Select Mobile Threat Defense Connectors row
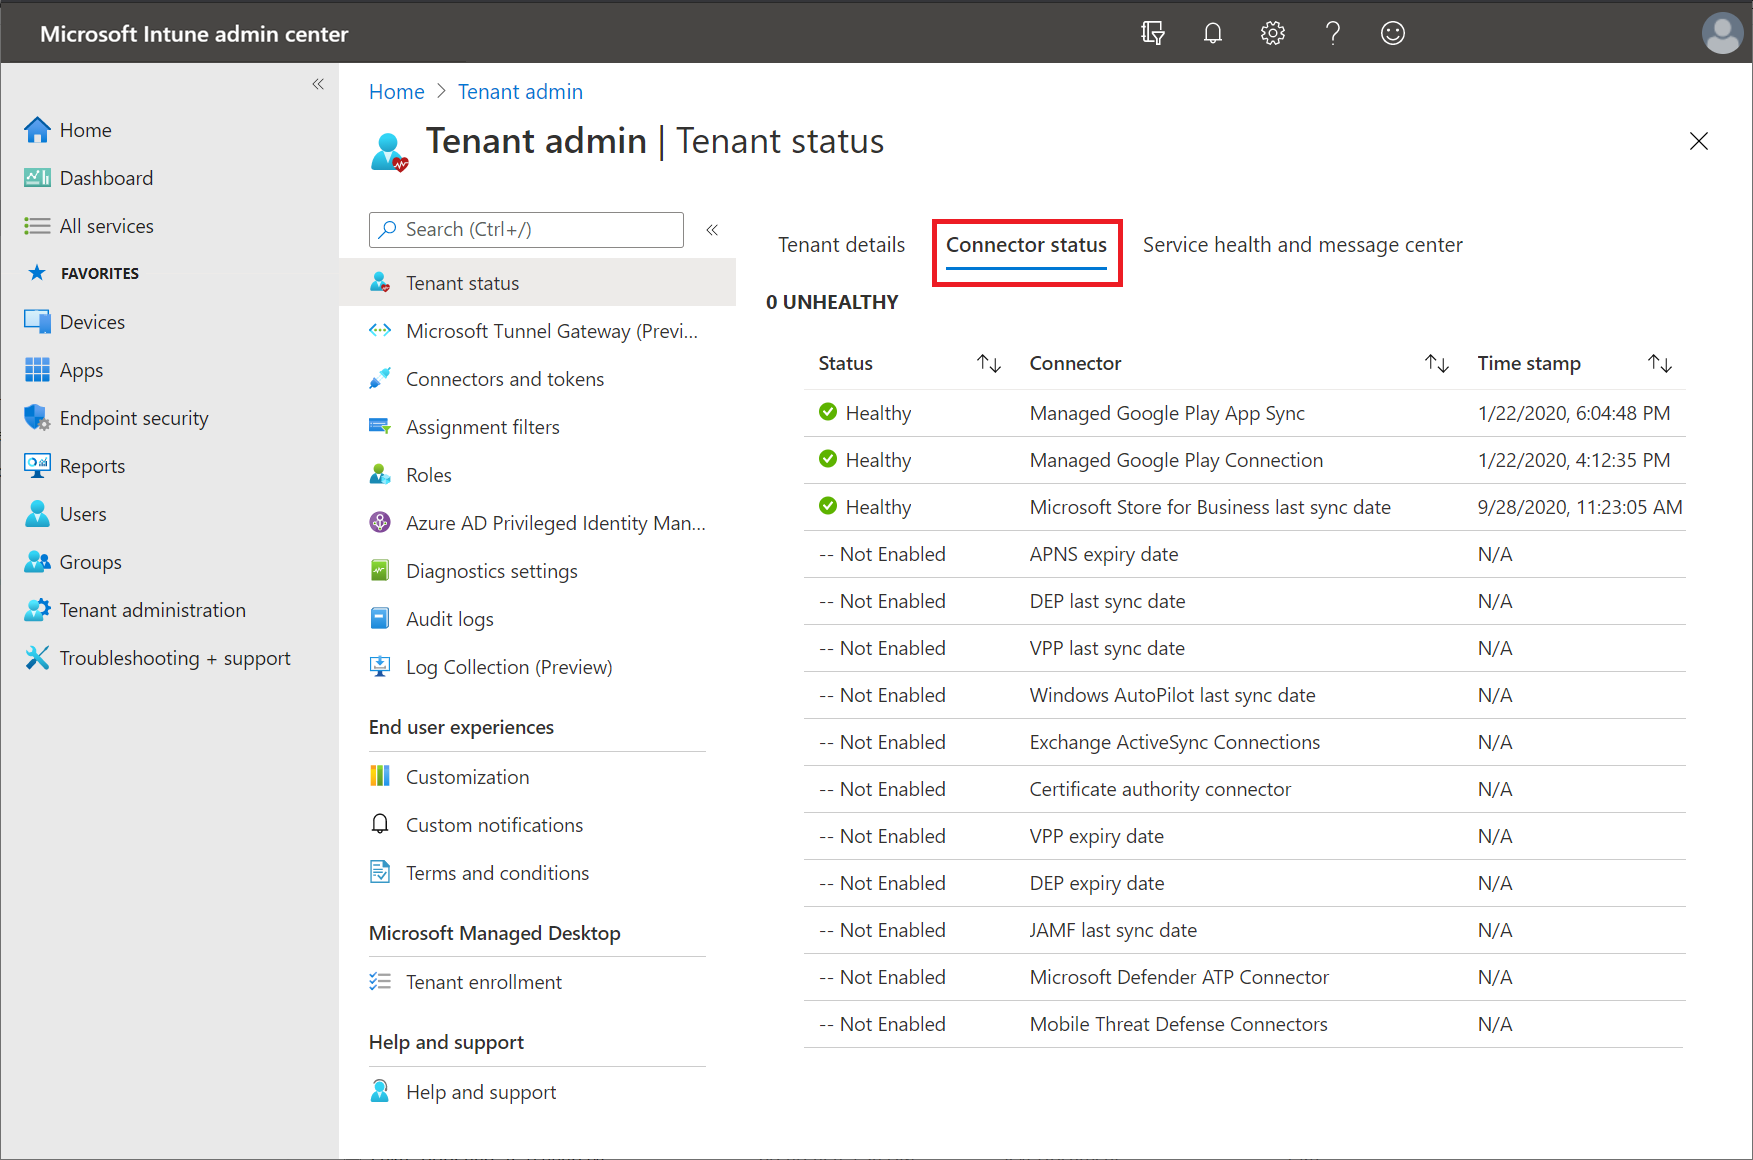Image resolution: width=1753 pixels, height=1160 pixels. coord(1245,1024)
